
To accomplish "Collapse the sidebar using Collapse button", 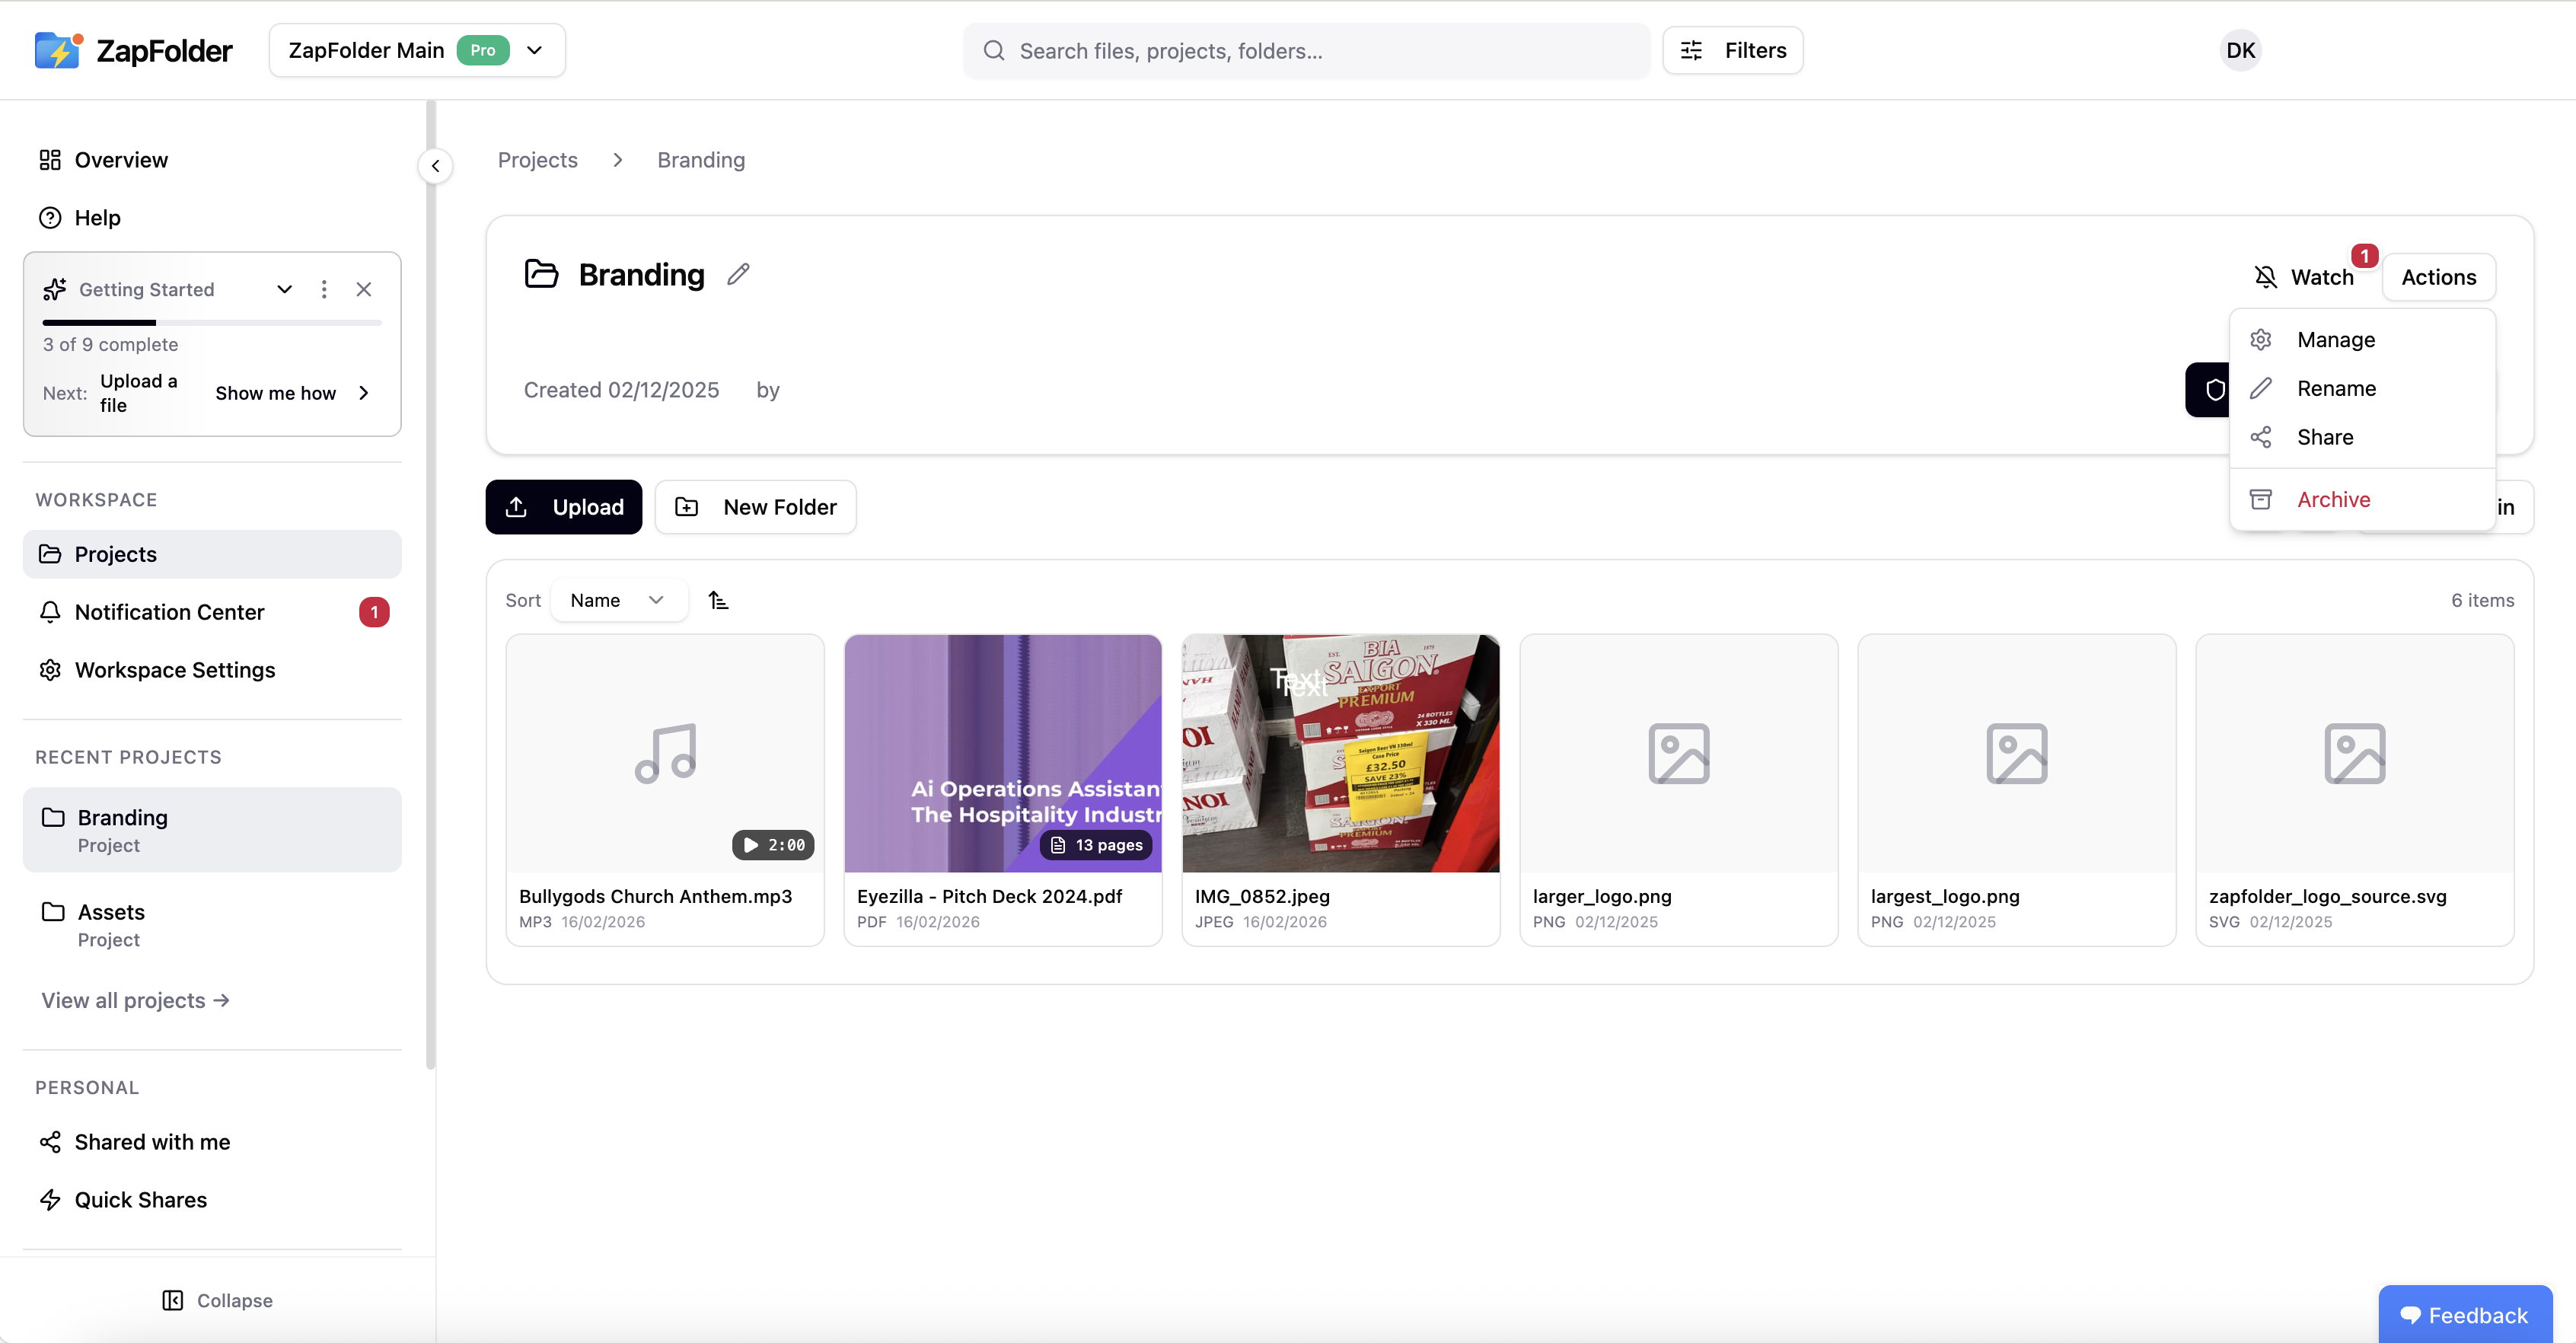I will 218,1300.
